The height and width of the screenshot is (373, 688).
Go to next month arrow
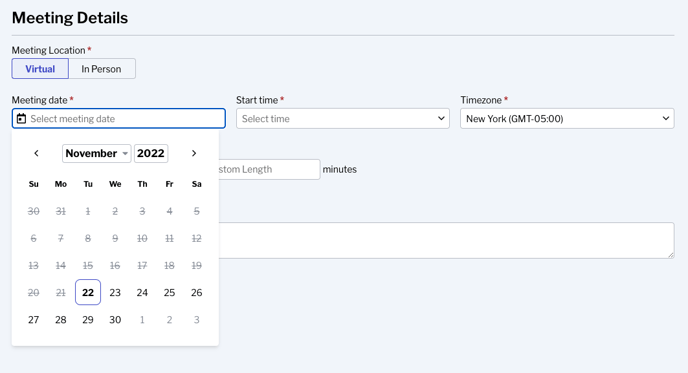pyautogui.click(x=194, y=153)
